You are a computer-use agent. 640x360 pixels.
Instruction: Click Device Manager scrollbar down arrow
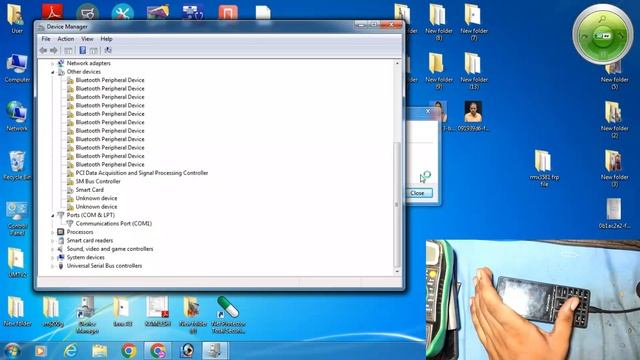(x=397, y=271)
